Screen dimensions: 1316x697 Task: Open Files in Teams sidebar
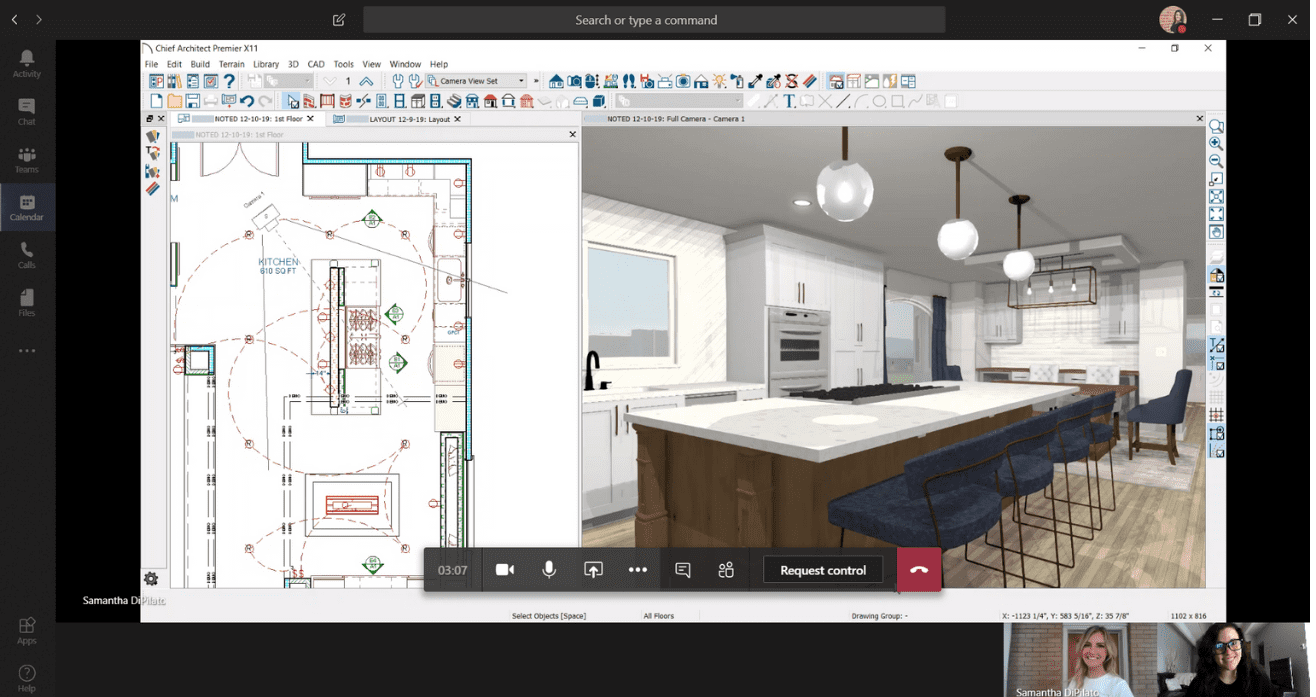tap(27, 304)
